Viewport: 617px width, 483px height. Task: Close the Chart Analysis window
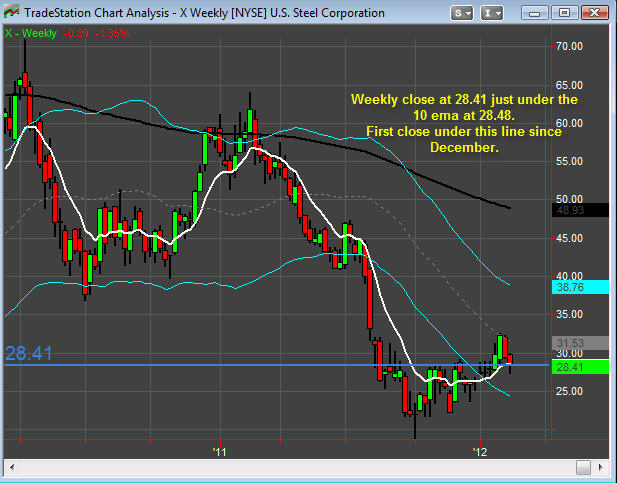[x=594, y=13]
